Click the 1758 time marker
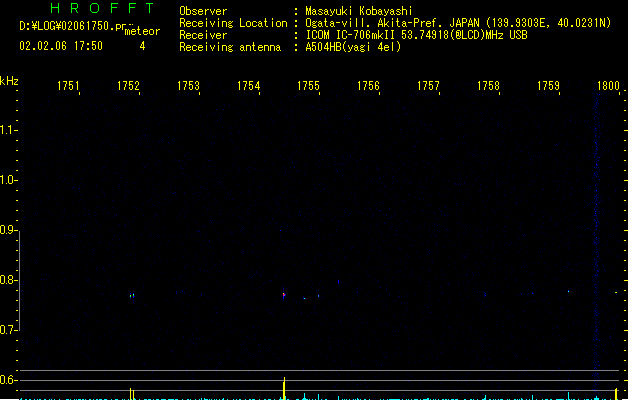The height and width of the screenshot is (400, 629). click(488, 86)
